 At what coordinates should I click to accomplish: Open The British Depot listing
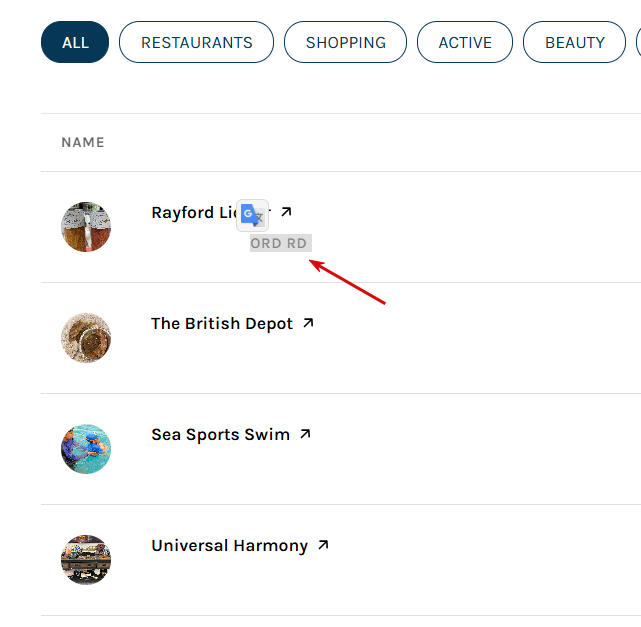tap(222, 323)
